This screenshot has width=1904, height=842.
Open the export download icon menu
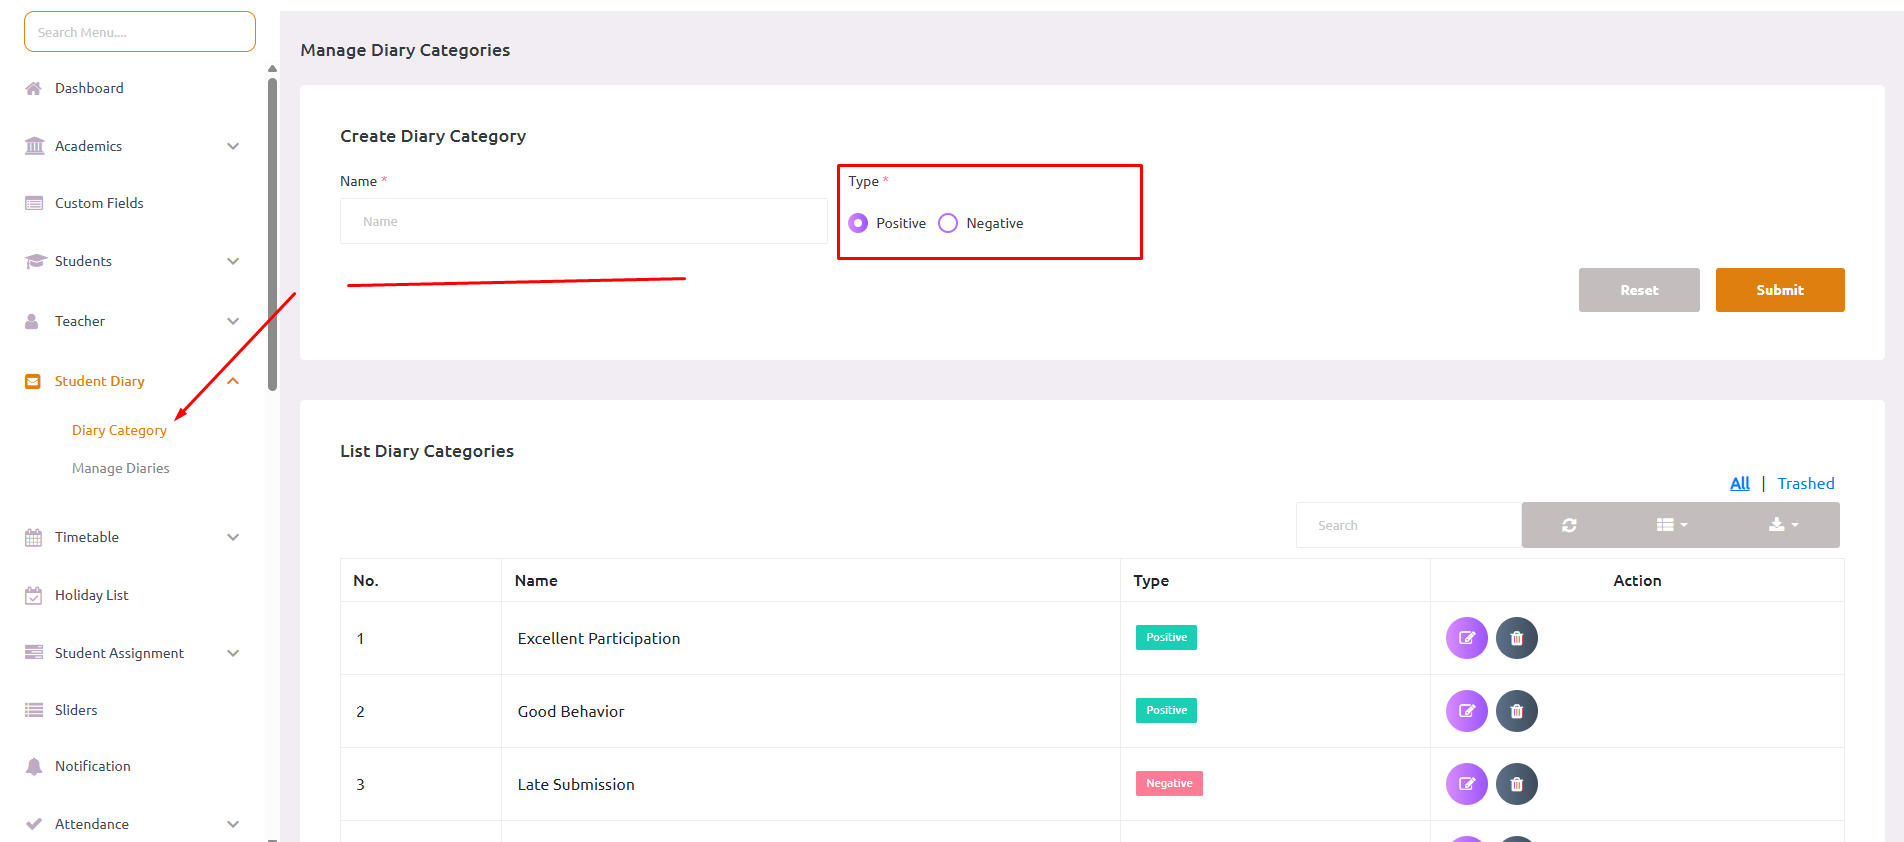[x=1783, y=525]
